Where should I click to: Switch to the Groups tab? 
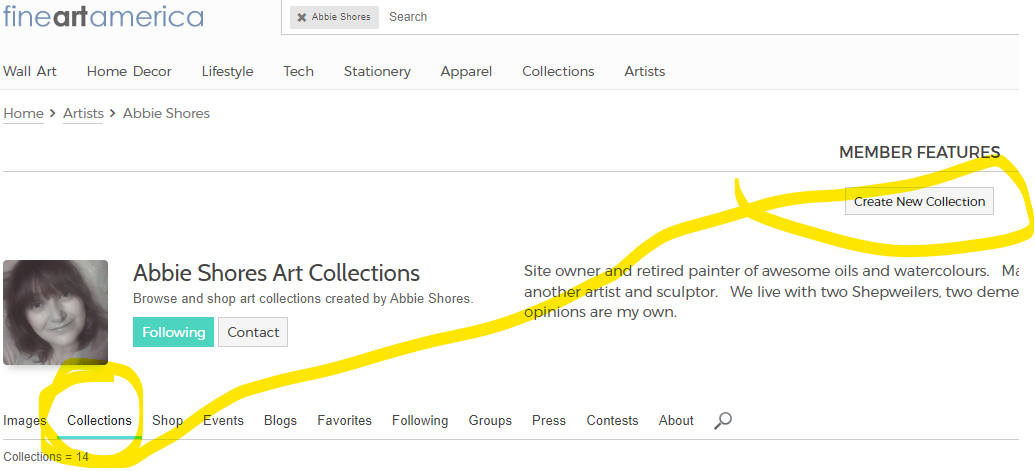click(490, 420)
